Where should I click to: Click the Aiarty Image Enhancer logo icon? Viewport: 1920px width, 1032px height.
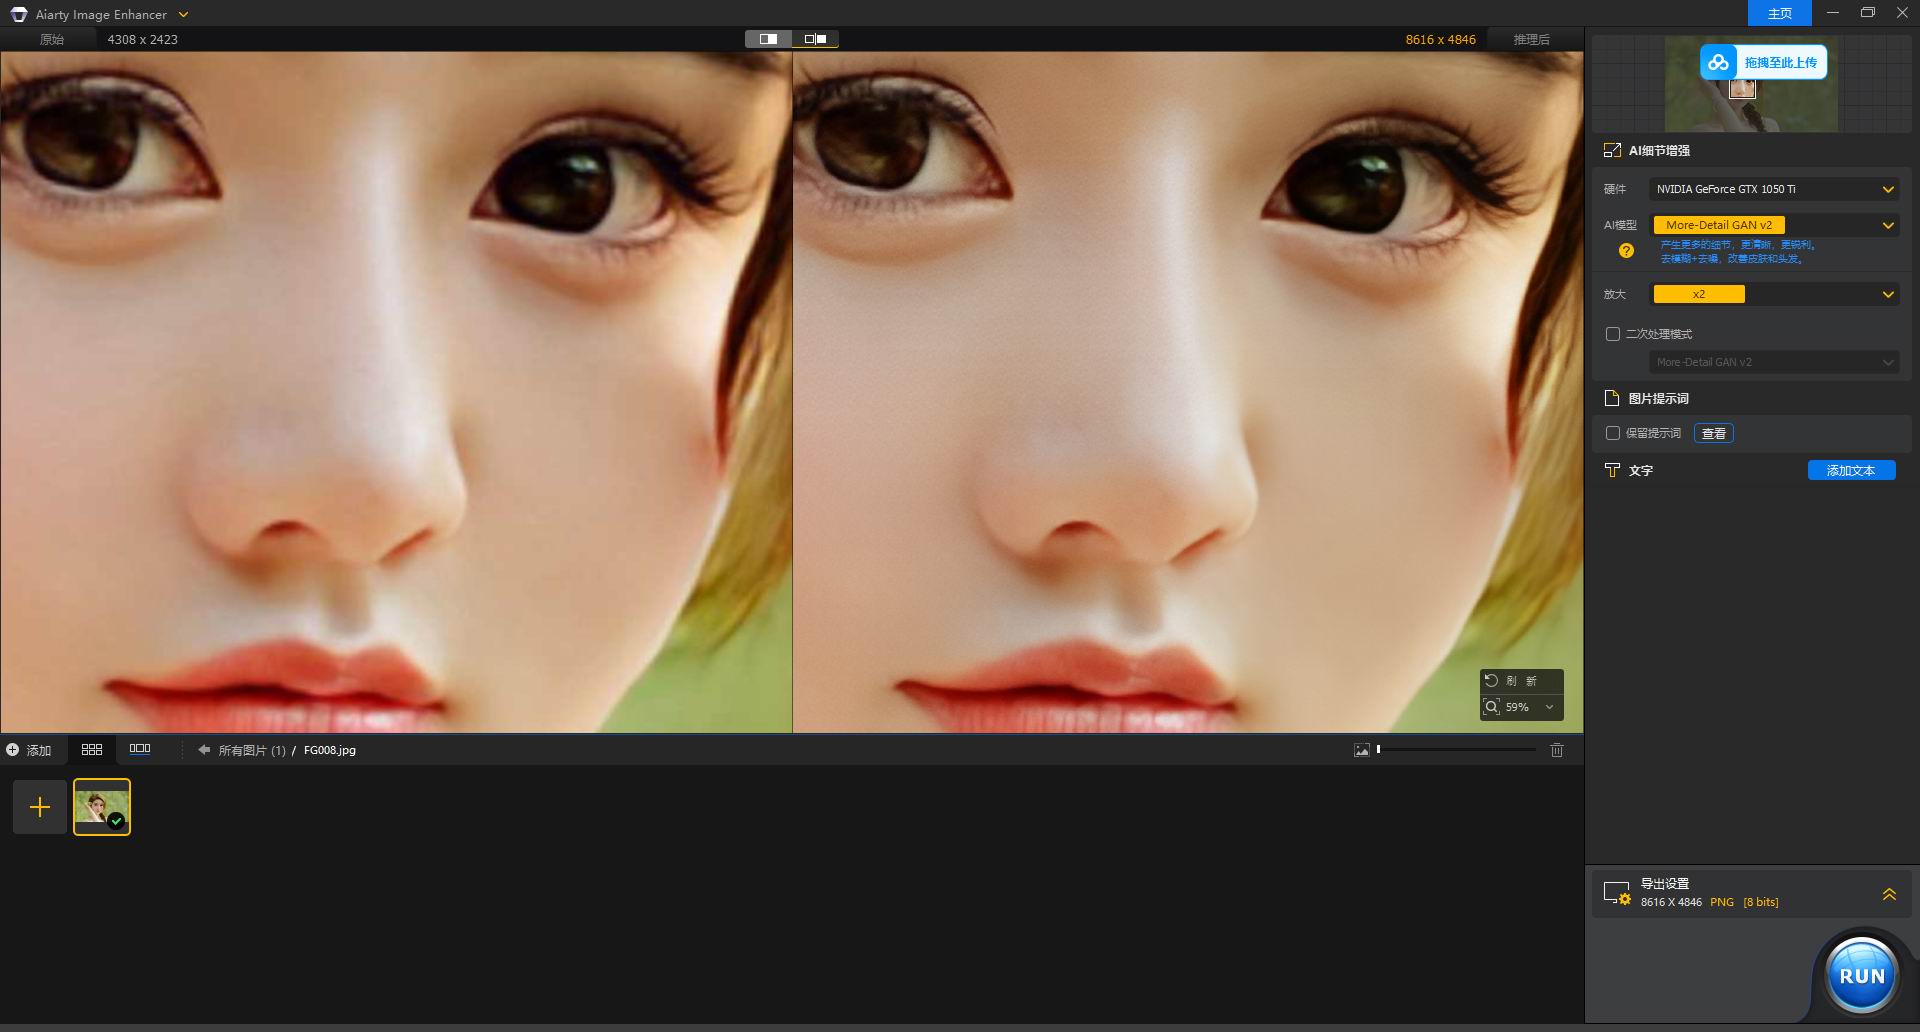coord(18,14)
